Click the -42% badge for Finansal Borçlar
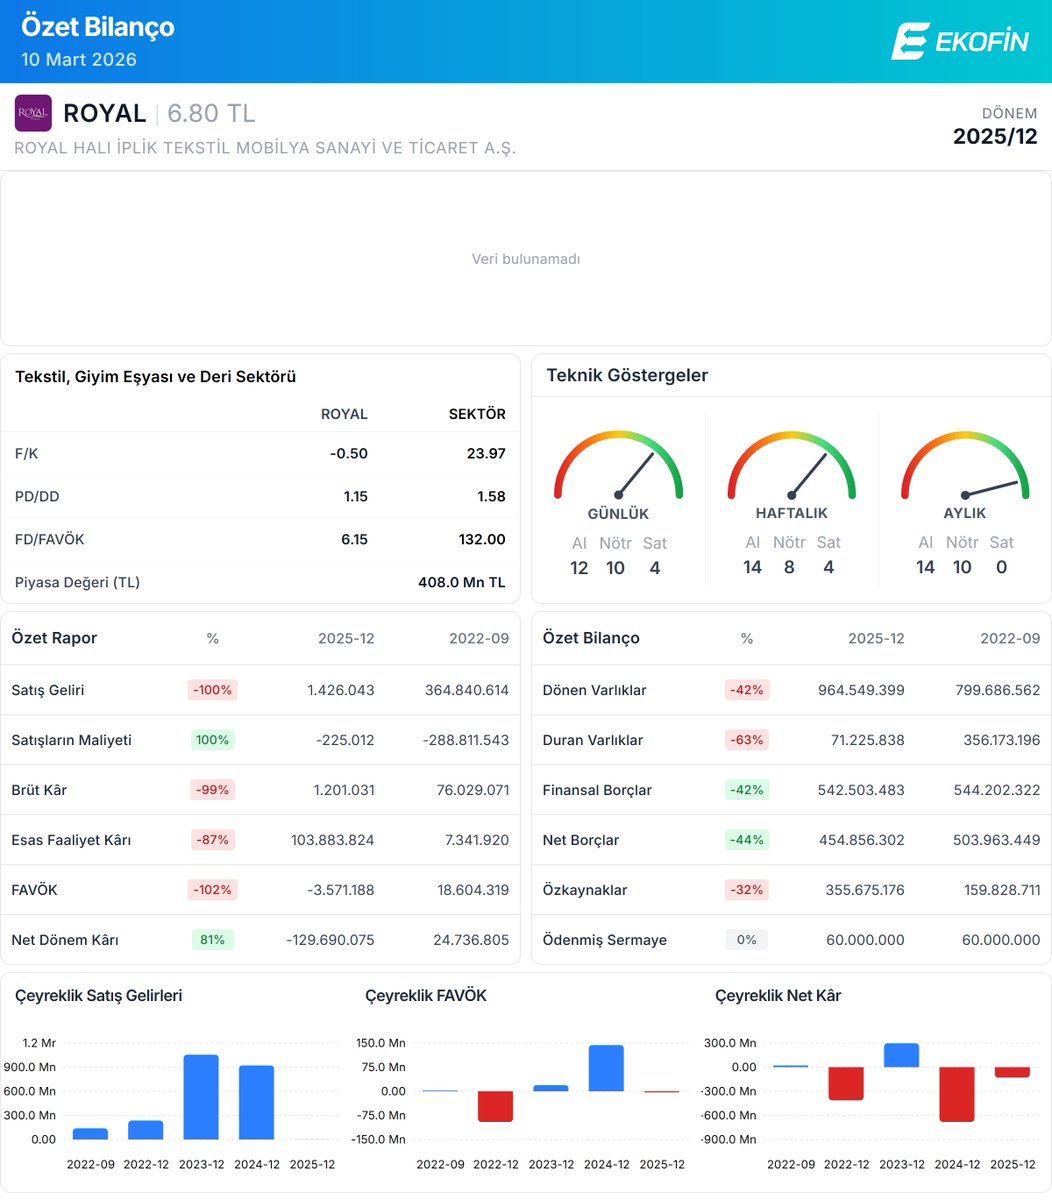The height and width of the screenshot is (1200, 1052). (x=747, y=790)
